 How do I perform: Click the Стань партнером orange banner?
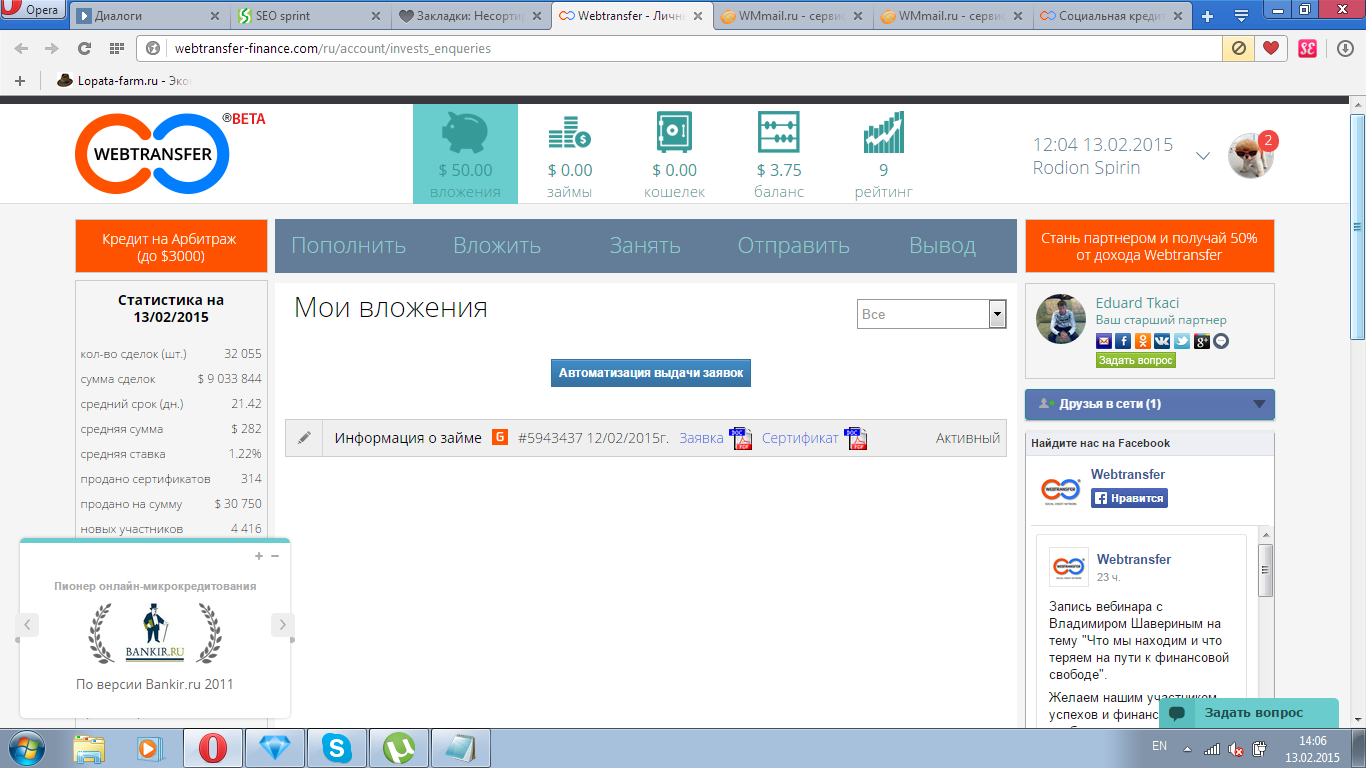[1150, 246]
